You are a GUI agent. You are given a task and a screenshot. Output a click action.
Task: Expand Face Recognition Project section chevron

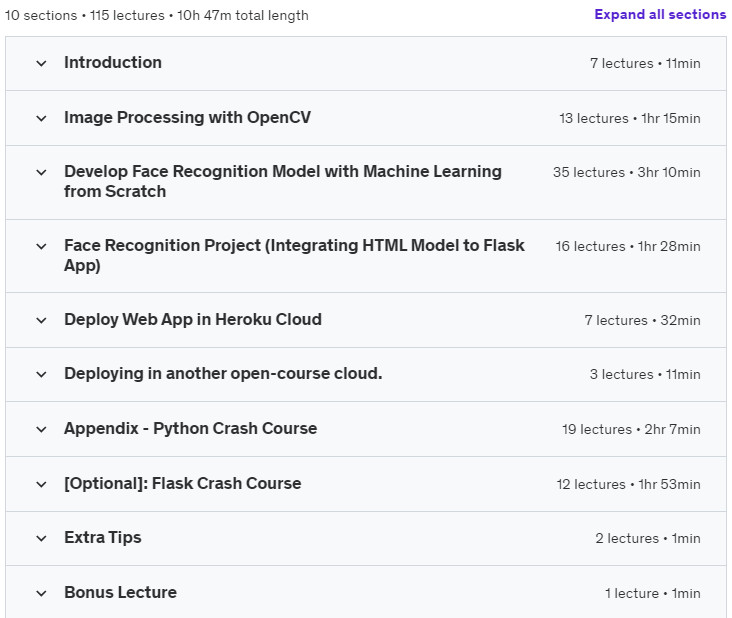tap(42, 246)
